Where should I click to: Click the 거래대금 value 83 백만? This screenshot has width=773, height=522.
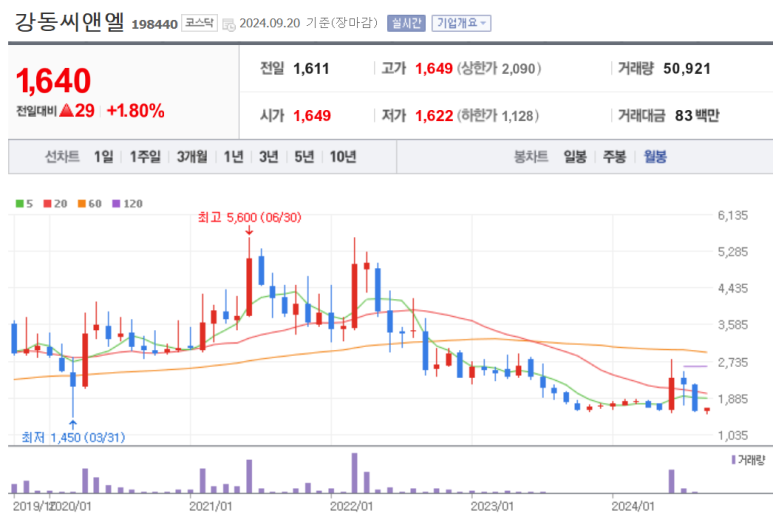697,116
